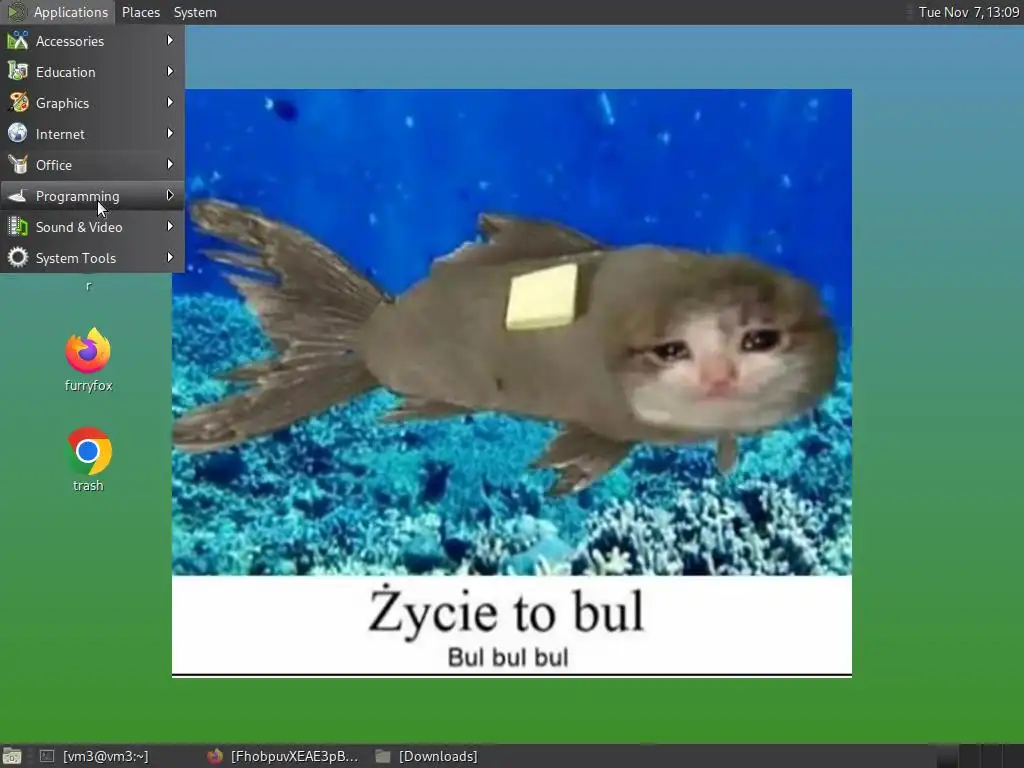Click the Education category icon
This screenshot has height=768, width=1024.
tap(18, 72)
